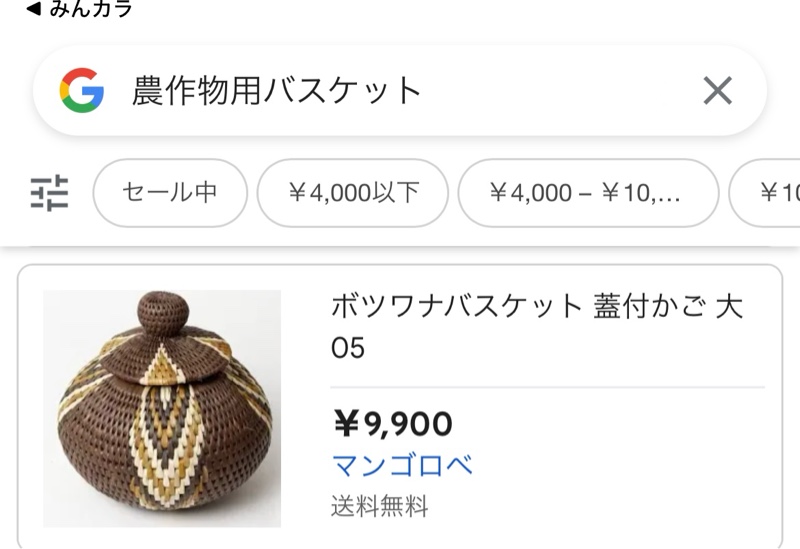Viewport: 800px width, 549px height.
Task: Visit the マンゴロベ store link
Action: pos(402,465)
